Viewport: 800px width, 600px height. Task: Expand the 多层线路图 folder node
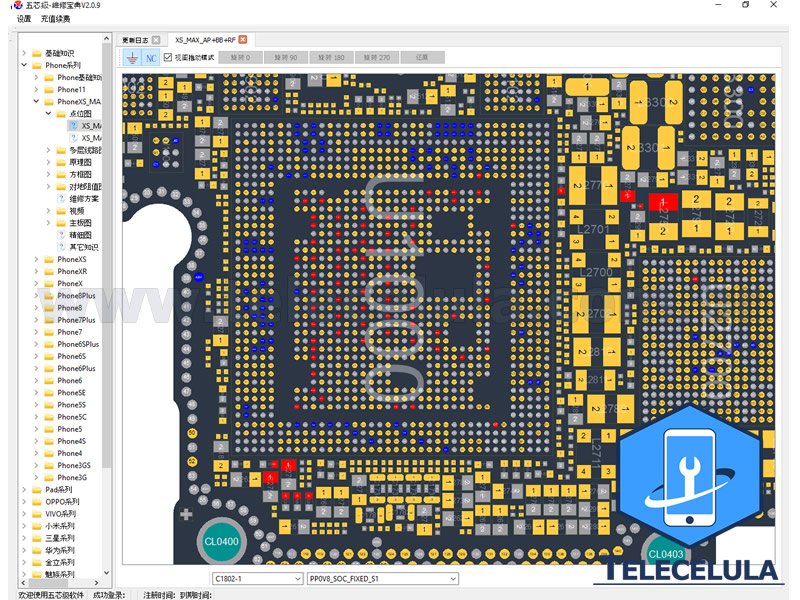tap(48, 150)
